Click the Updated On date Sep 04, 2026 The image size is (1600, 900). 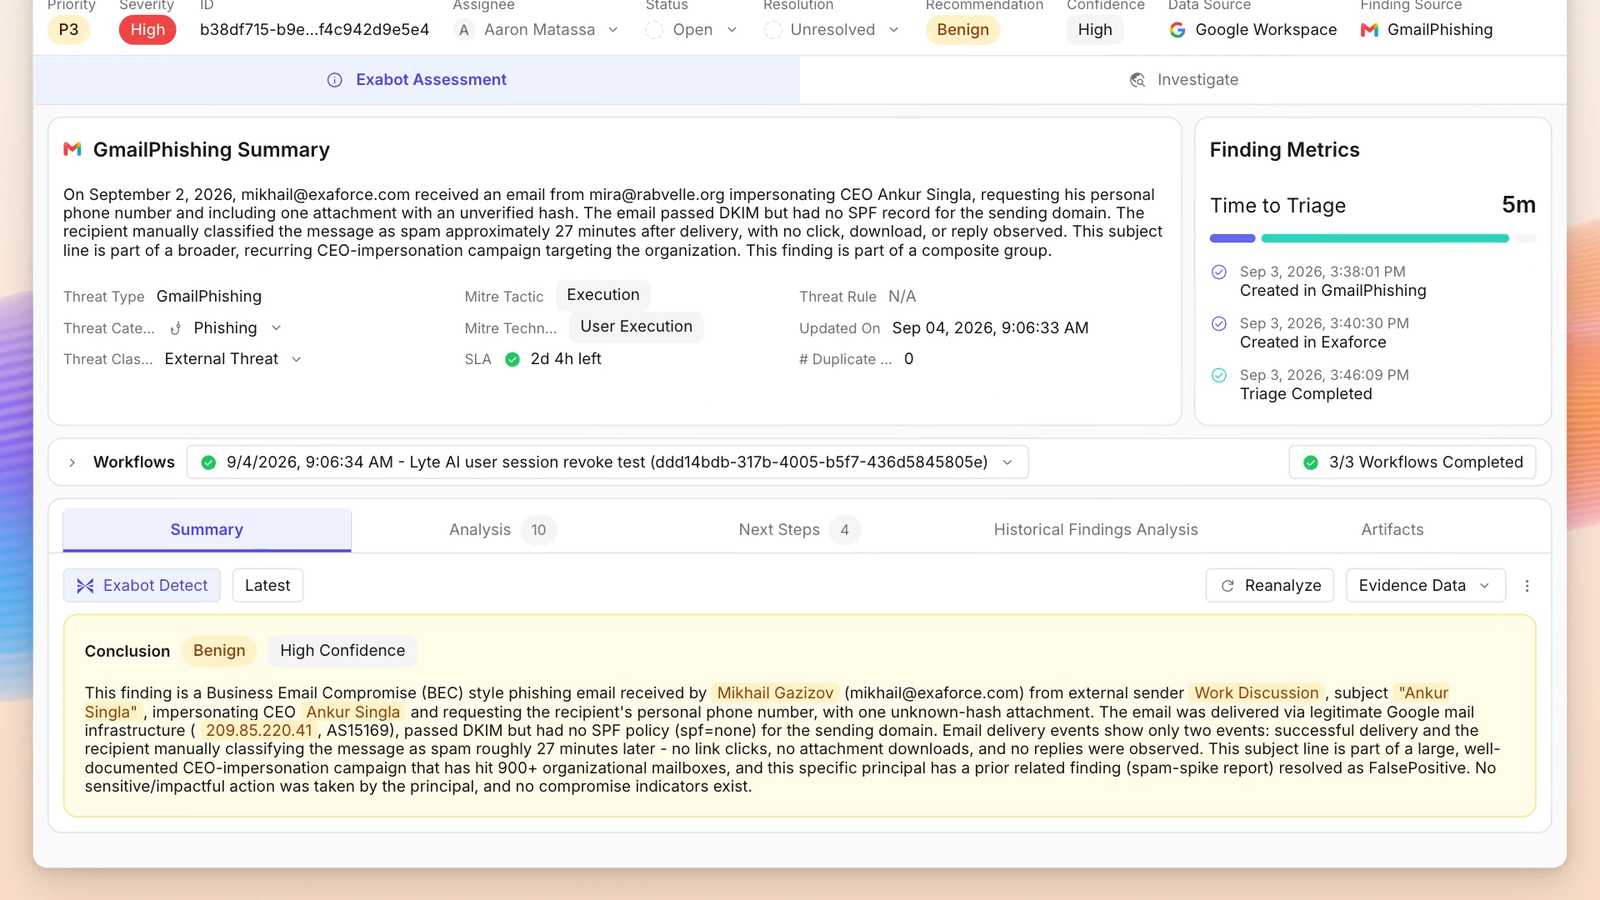pyautogui.click(x=990, y=328)
